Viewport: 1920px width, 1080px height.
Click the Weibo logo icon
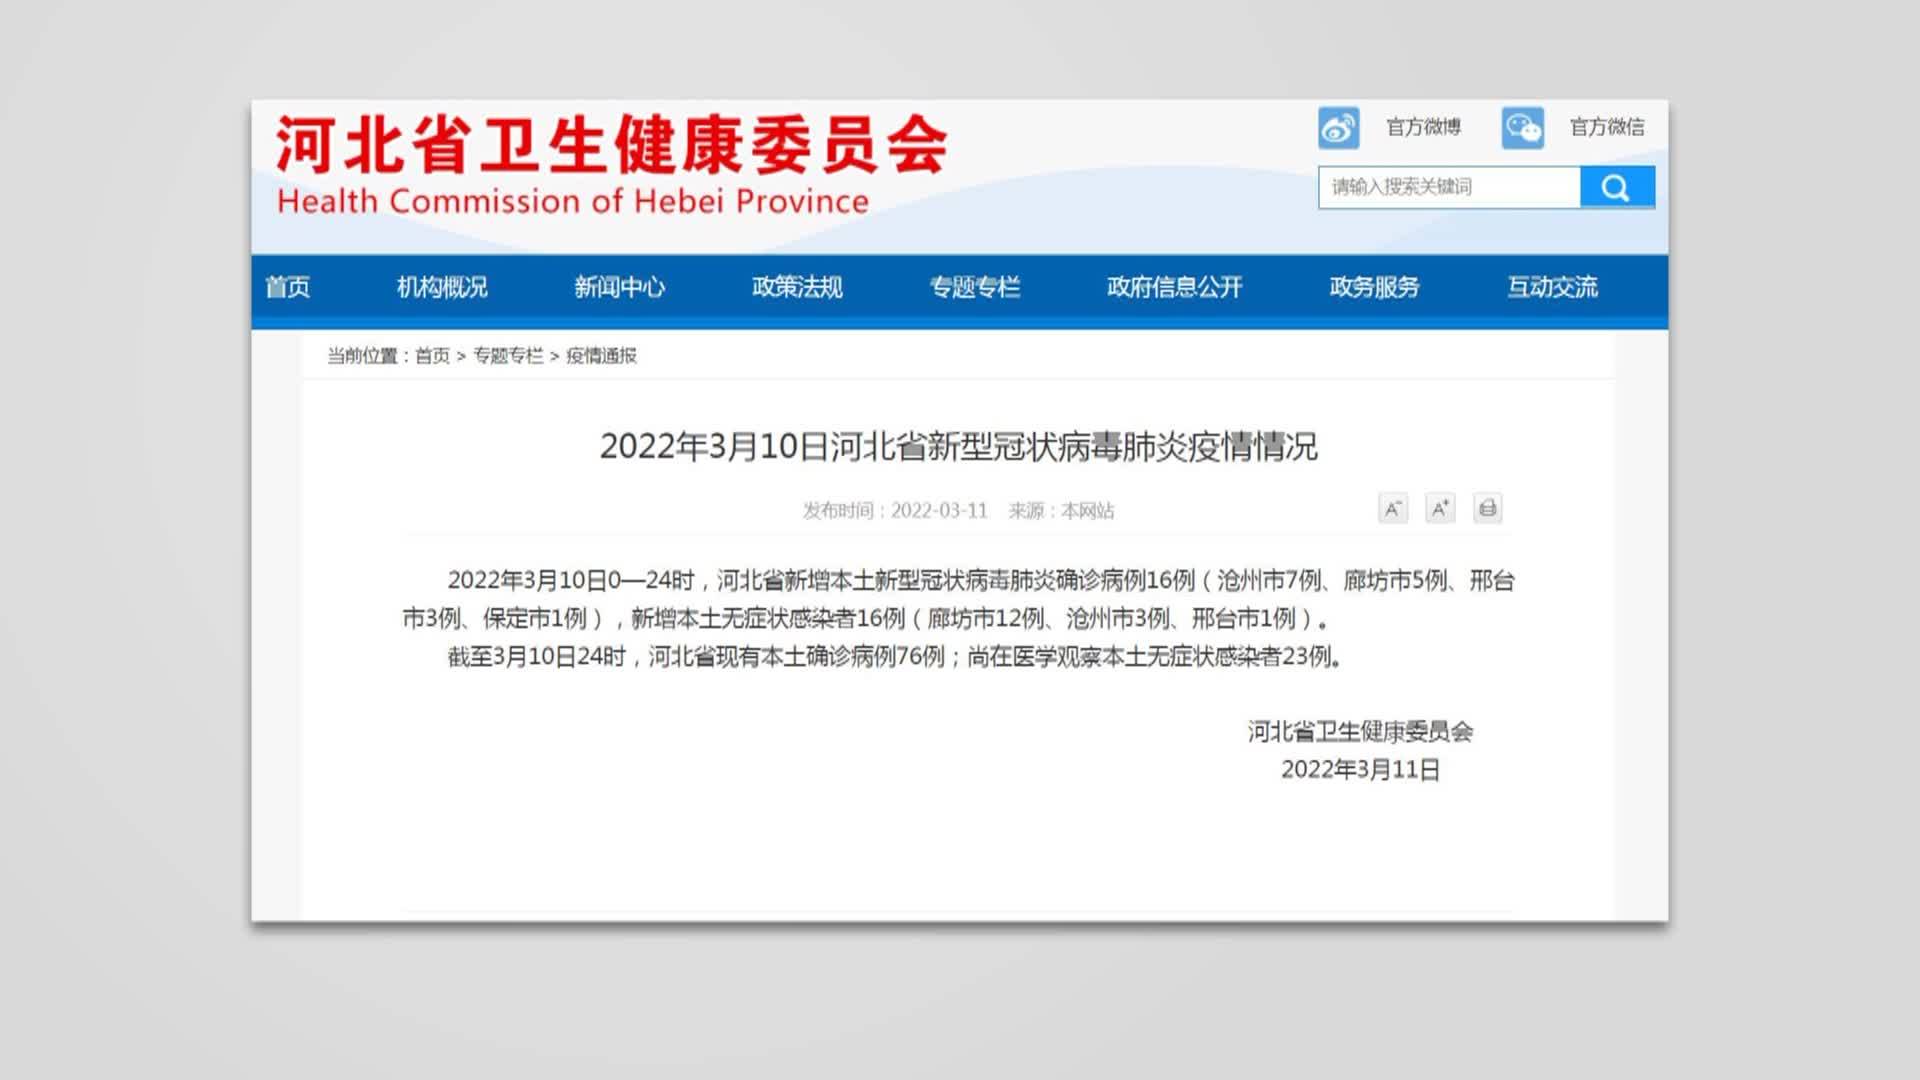coord(1338,128)
